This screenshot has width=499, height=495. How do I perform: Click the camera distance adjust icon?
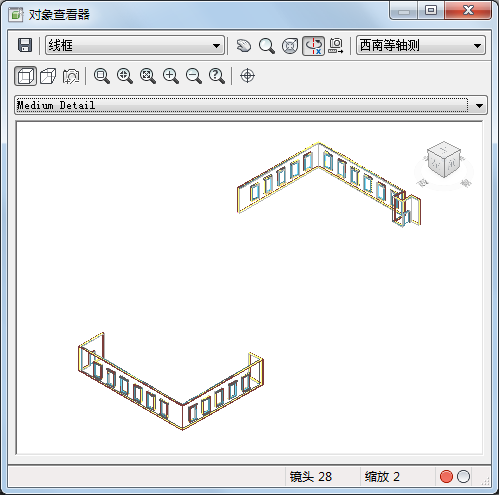tap(336, 46)
